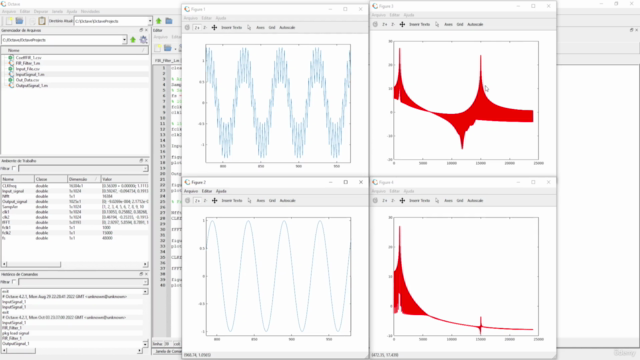Click the FIR_Filter_1.m editor tab
The width and height of the screenshot is (640, 360).
point(167,60)
